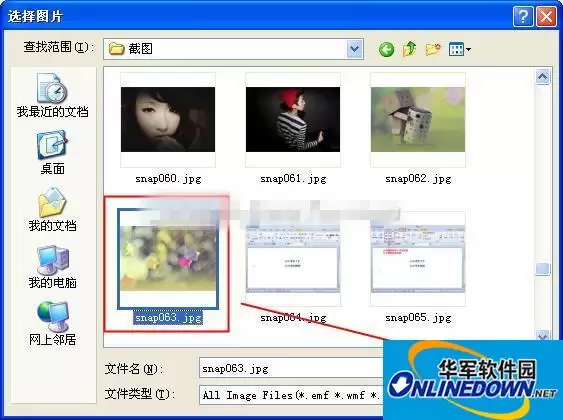
Task: Create a new folder
Action: pyautogui.click(x=433, y=49)
